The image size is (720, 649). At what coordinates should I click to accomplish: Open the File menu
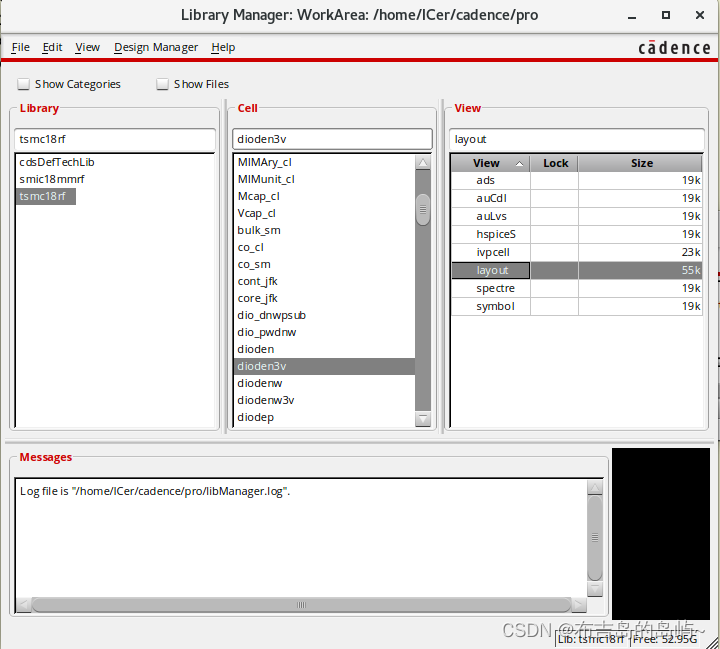tap(20, 47)
